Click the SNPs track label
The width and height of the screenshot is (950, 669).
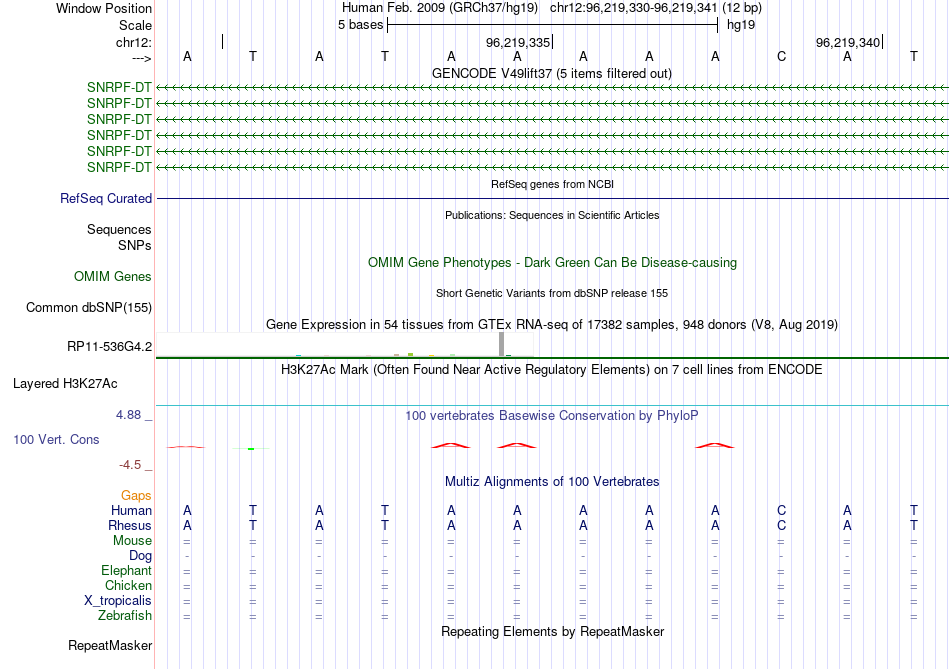pyautogui.click(x=135, y=245)
